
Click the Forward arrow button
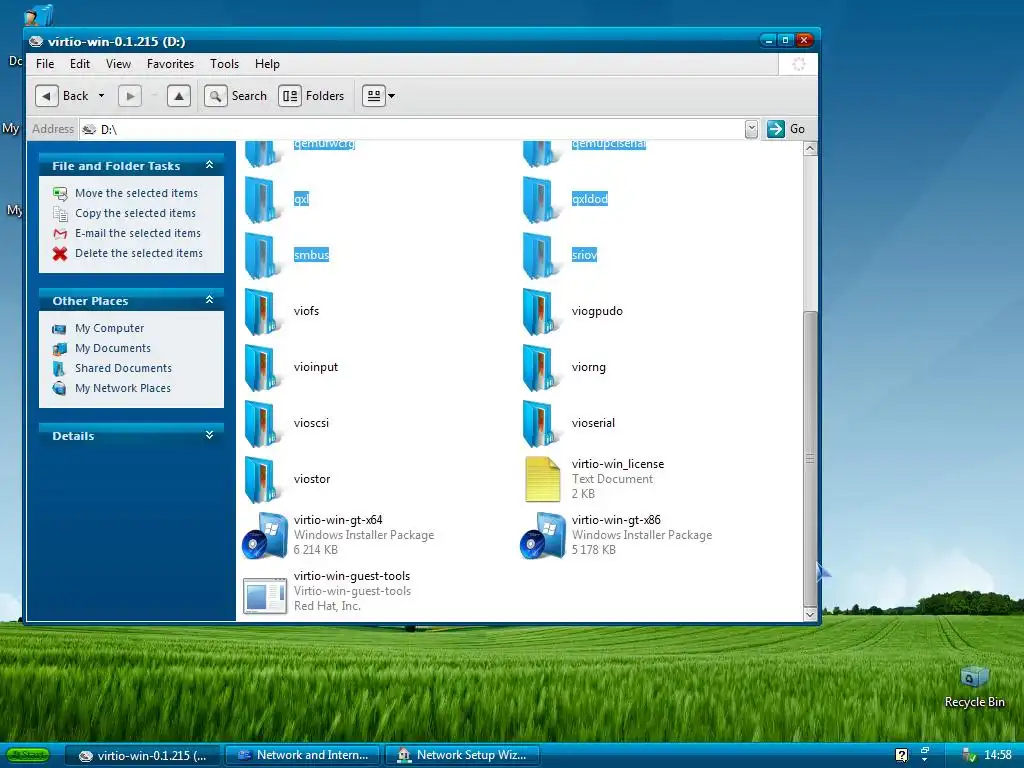tap(129, 96)
